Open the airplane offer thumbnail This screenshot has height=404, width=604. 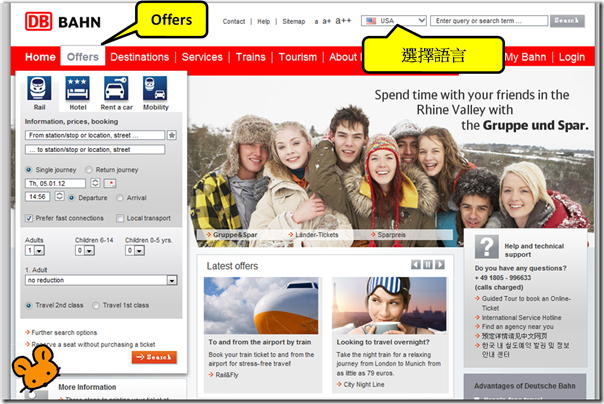point(261,305)
